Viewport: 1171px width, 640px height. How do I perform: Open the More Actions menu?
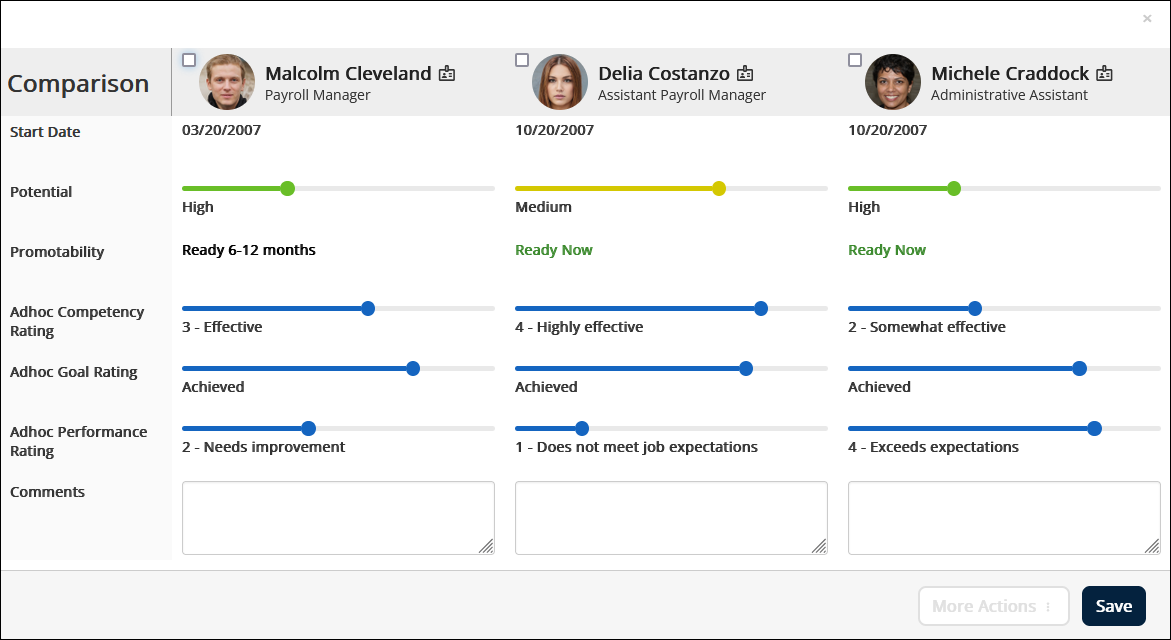pyautogui.click(x=993, y=606)
